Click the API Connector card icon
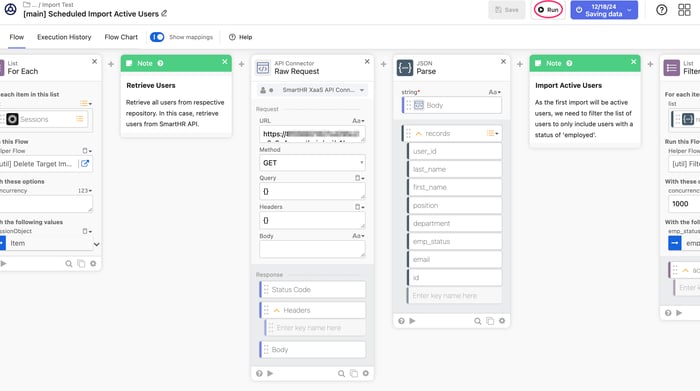This screenshot has height=391, width=700. coord(263,68)
